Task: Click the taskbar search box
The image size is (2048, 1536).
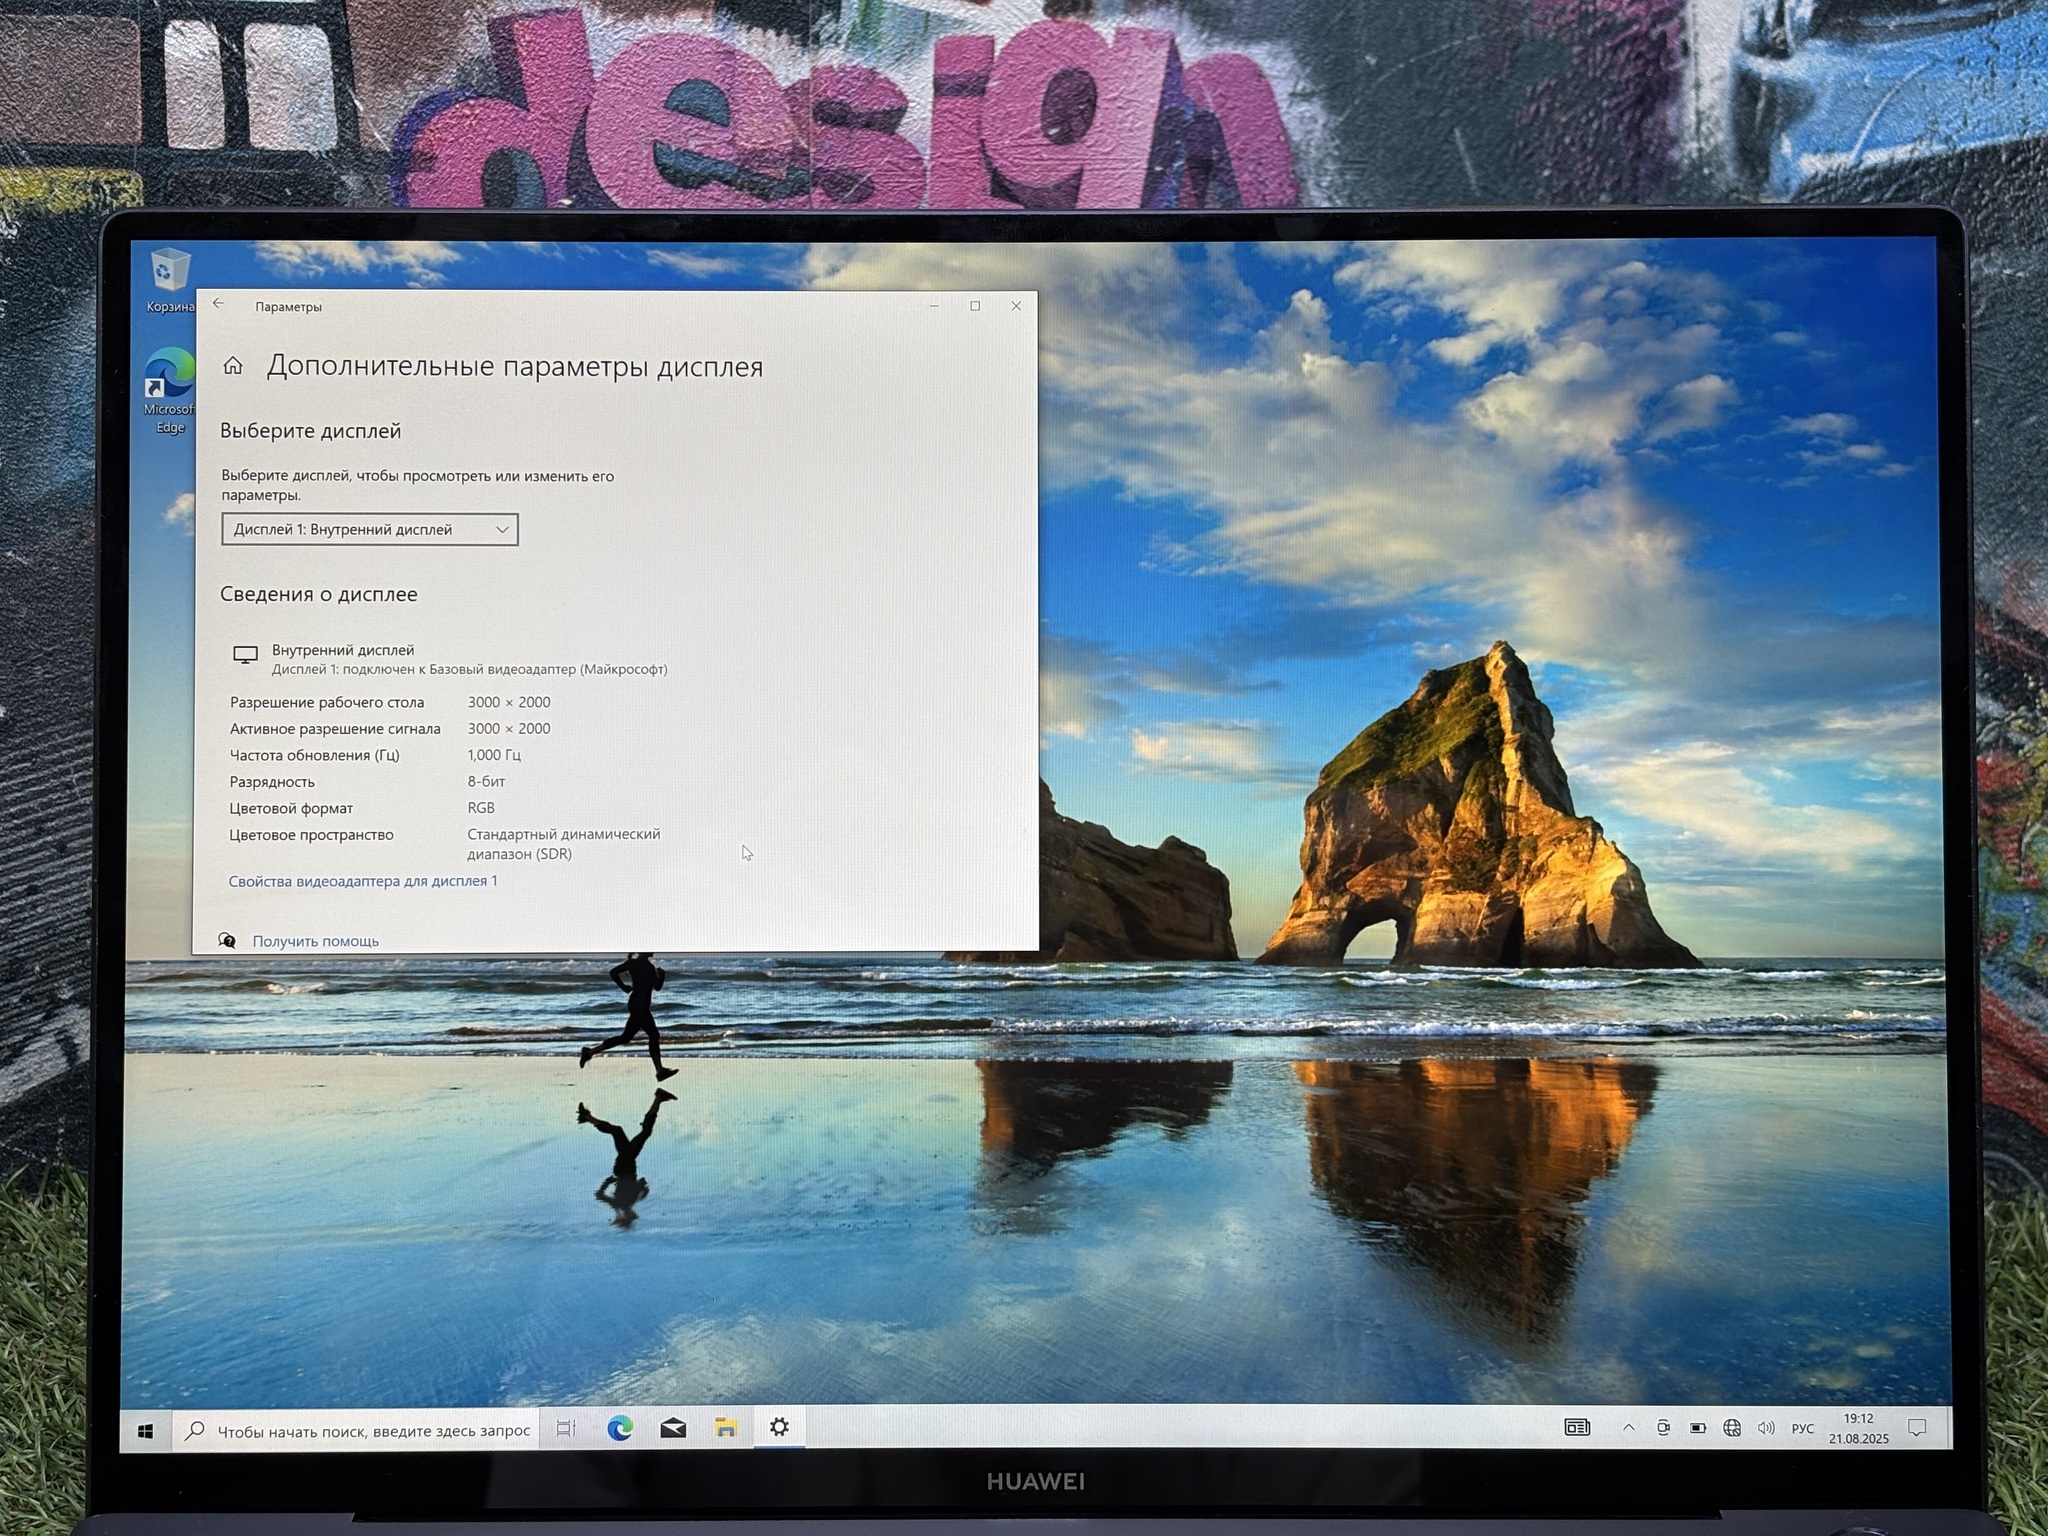Action: [x=358, y=1431]
